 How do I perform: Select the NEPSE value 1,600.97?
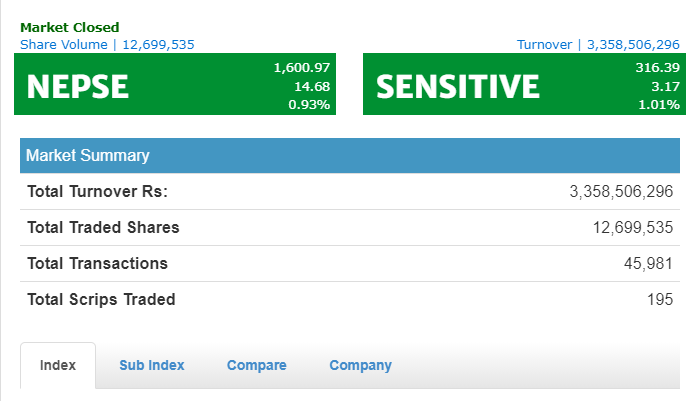pos(301,67)
